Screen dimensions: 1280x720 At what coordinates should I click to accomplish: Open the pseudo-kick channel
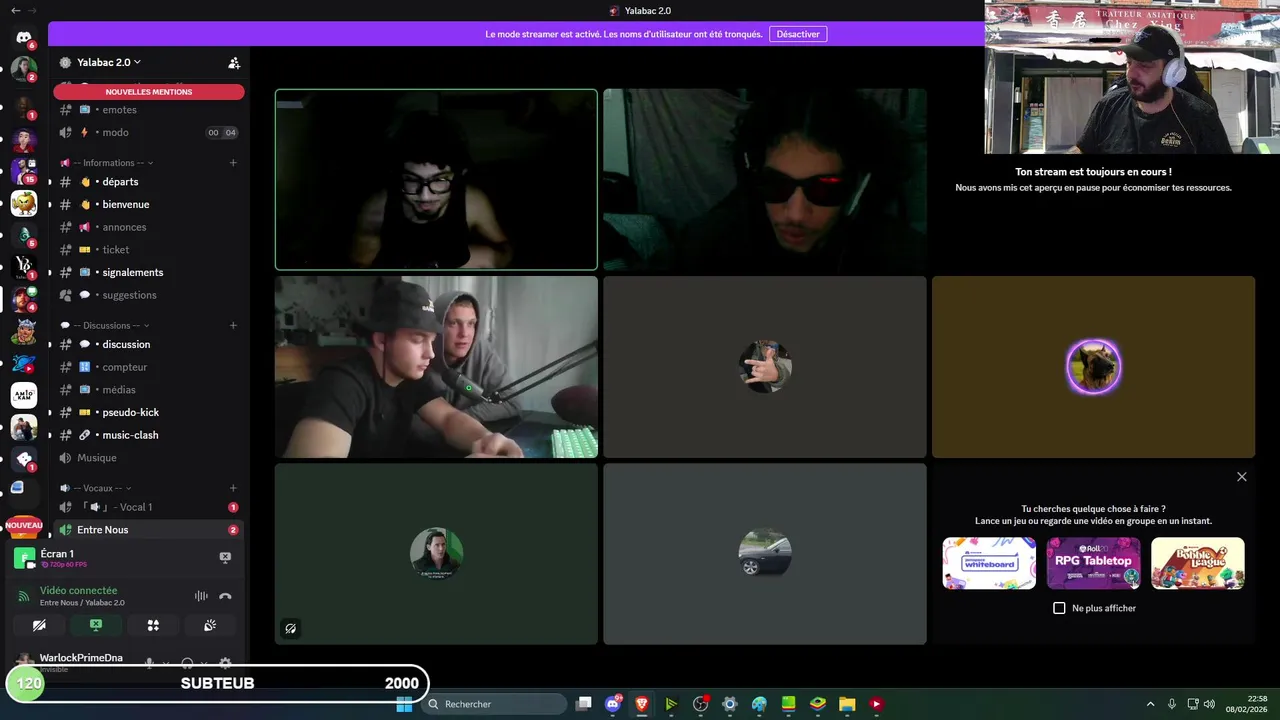pos(149,412)
